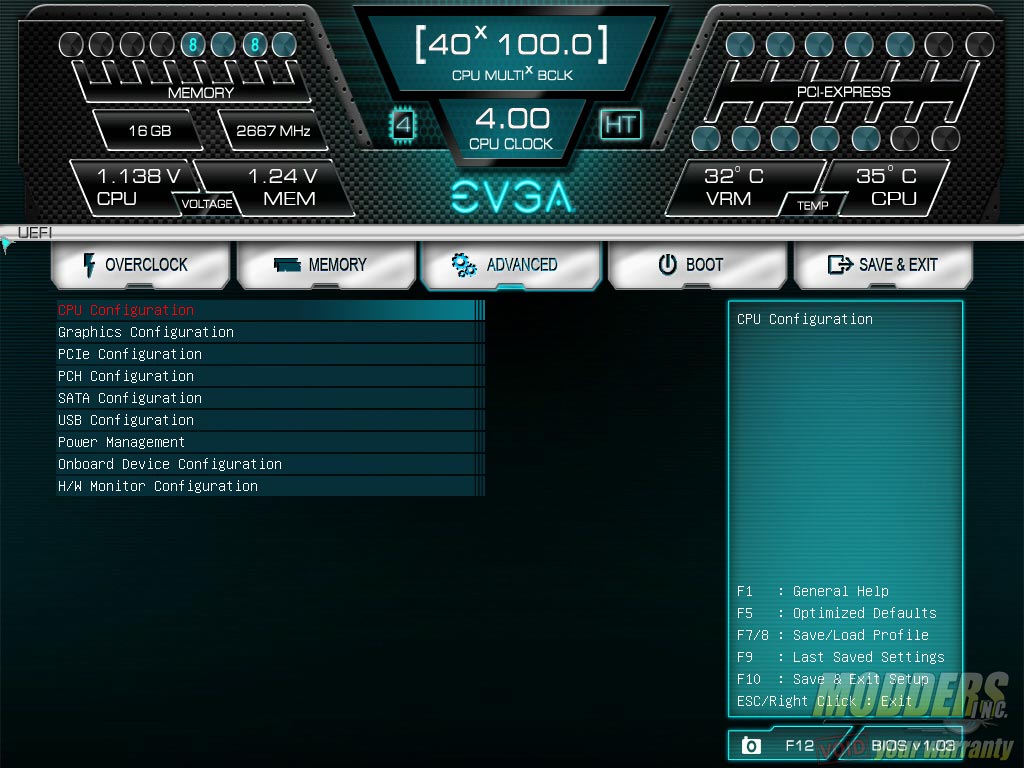Click the exit arrow icon
Image resolution: width=1024 pixels, height=768 pixels.
click(x=840, y=264)
